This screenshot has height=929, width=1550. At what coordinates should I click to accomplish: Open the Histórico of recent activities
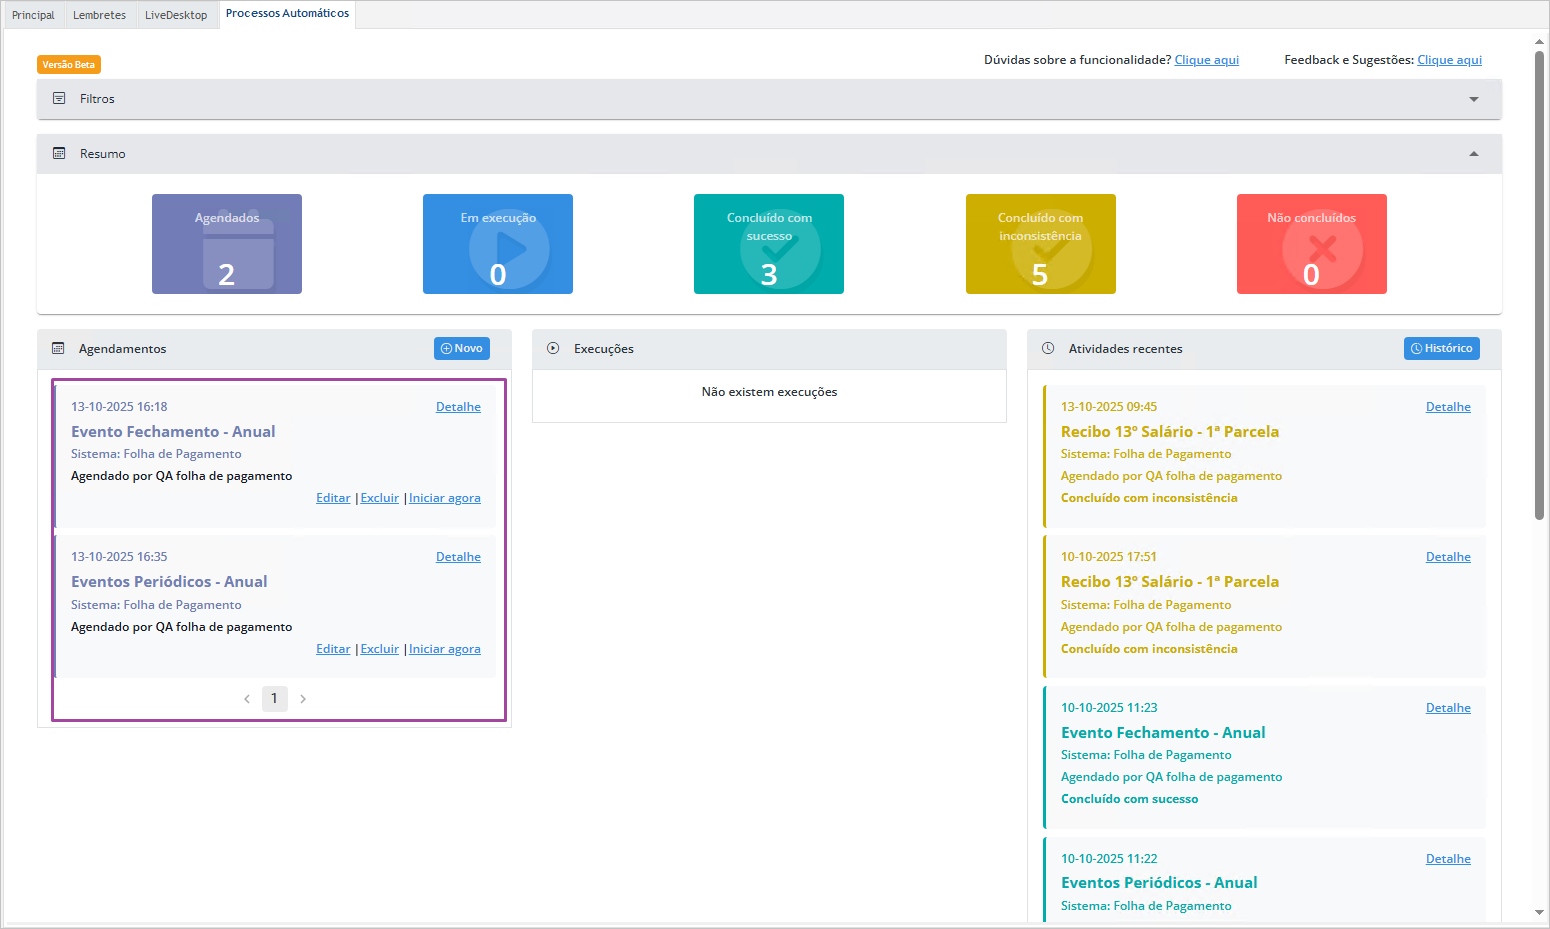[x=1441, y=348]
